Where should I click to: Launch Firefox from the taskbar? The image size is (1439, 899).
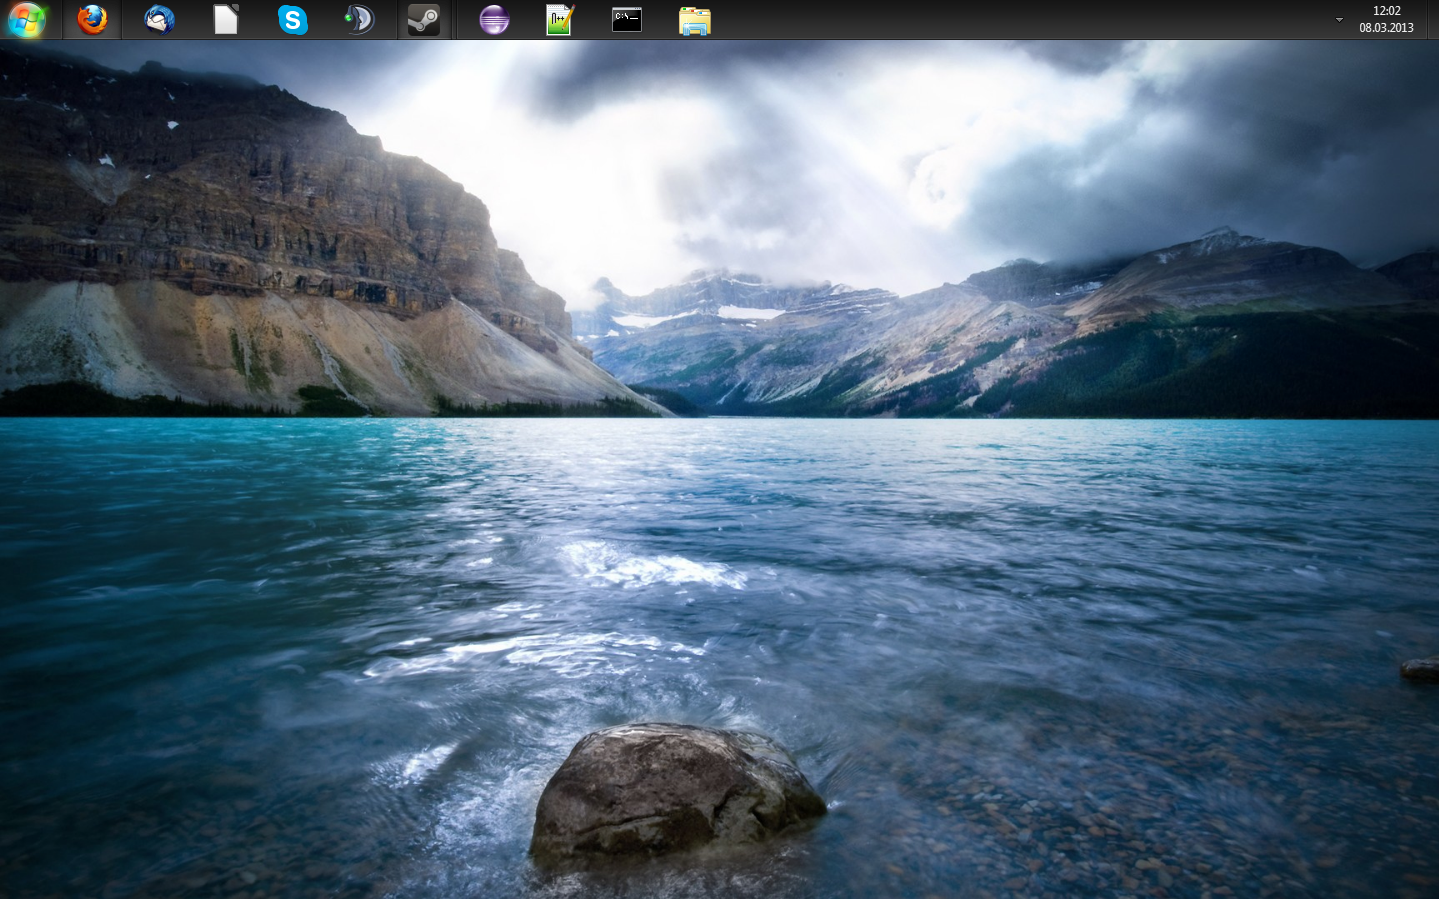point(92,19)
